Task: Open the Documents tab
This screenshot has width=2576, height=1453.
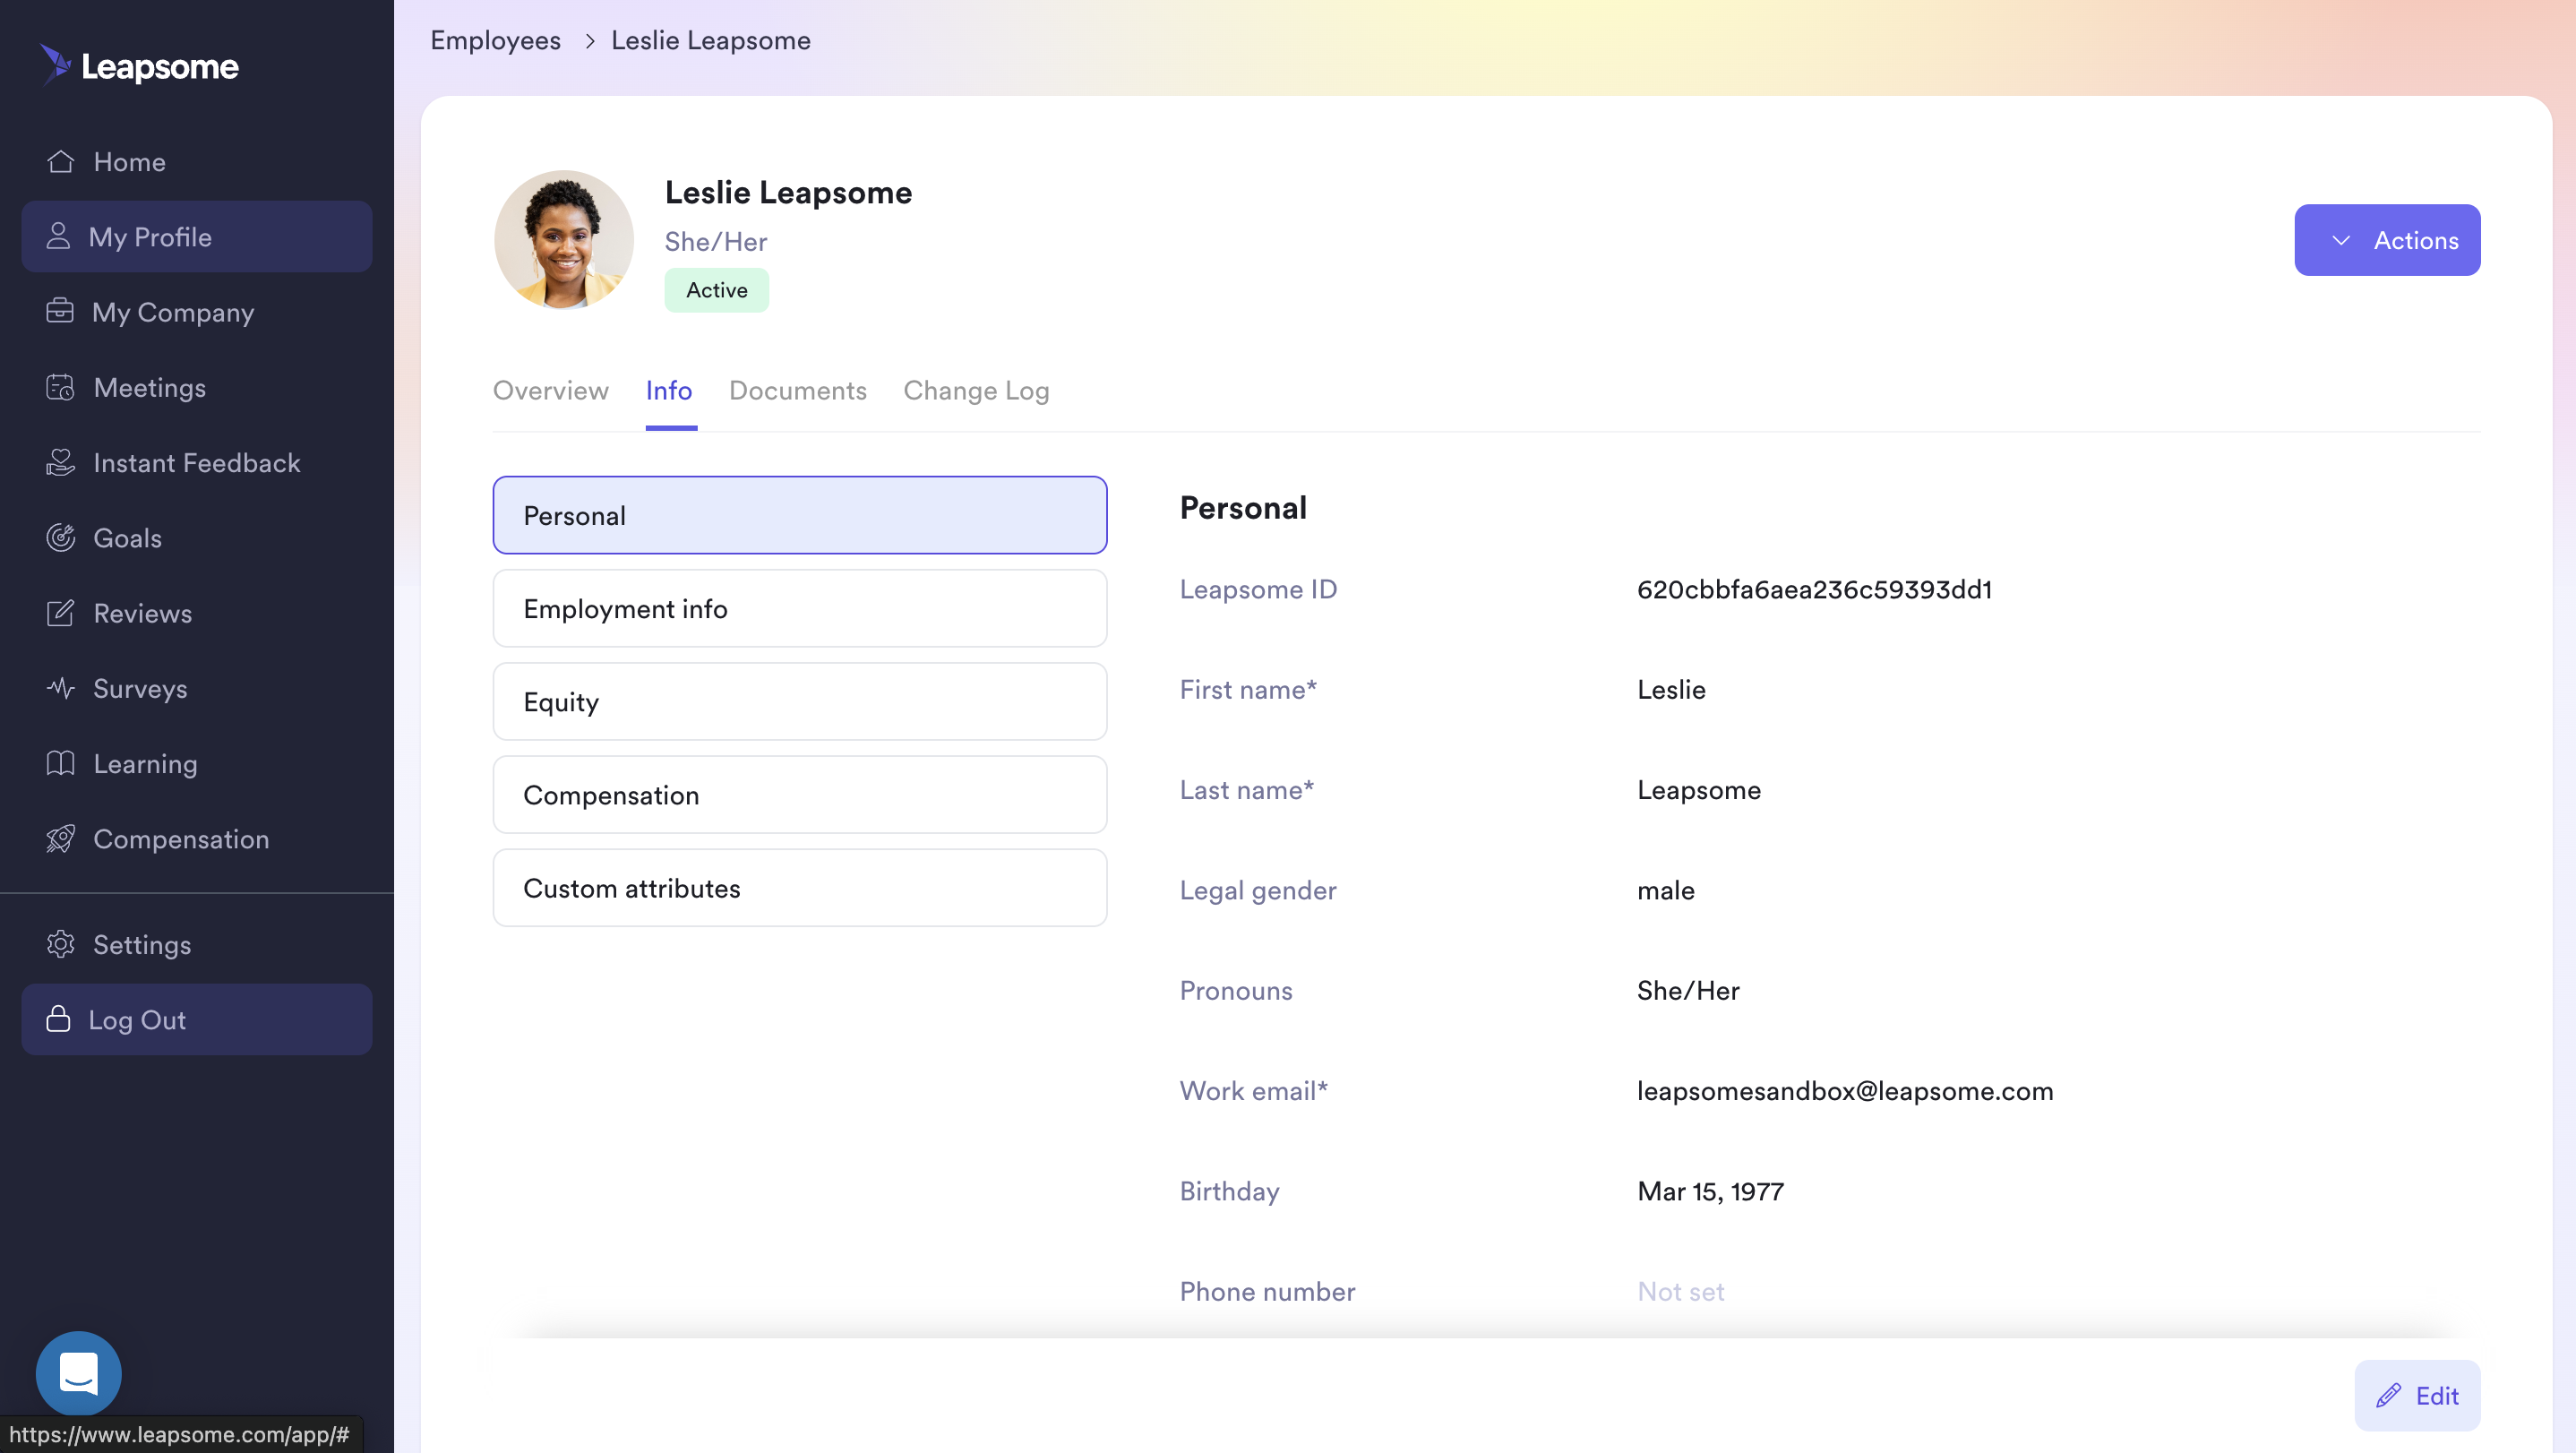Action: [798, 390]
